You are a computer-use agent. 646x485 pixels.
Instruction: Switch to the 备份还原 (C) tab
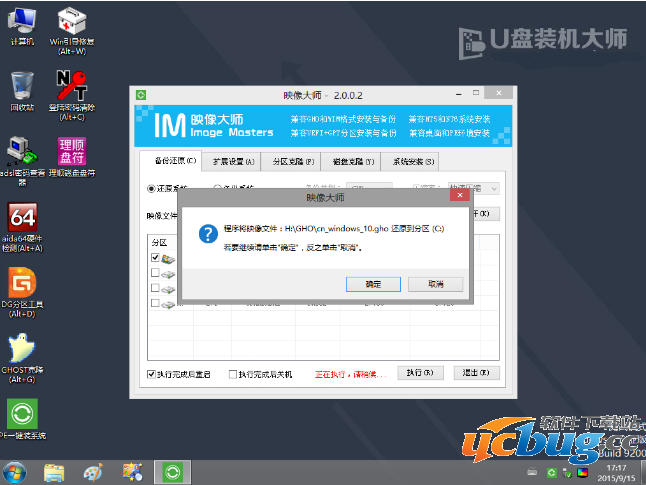tap(171, 161)
